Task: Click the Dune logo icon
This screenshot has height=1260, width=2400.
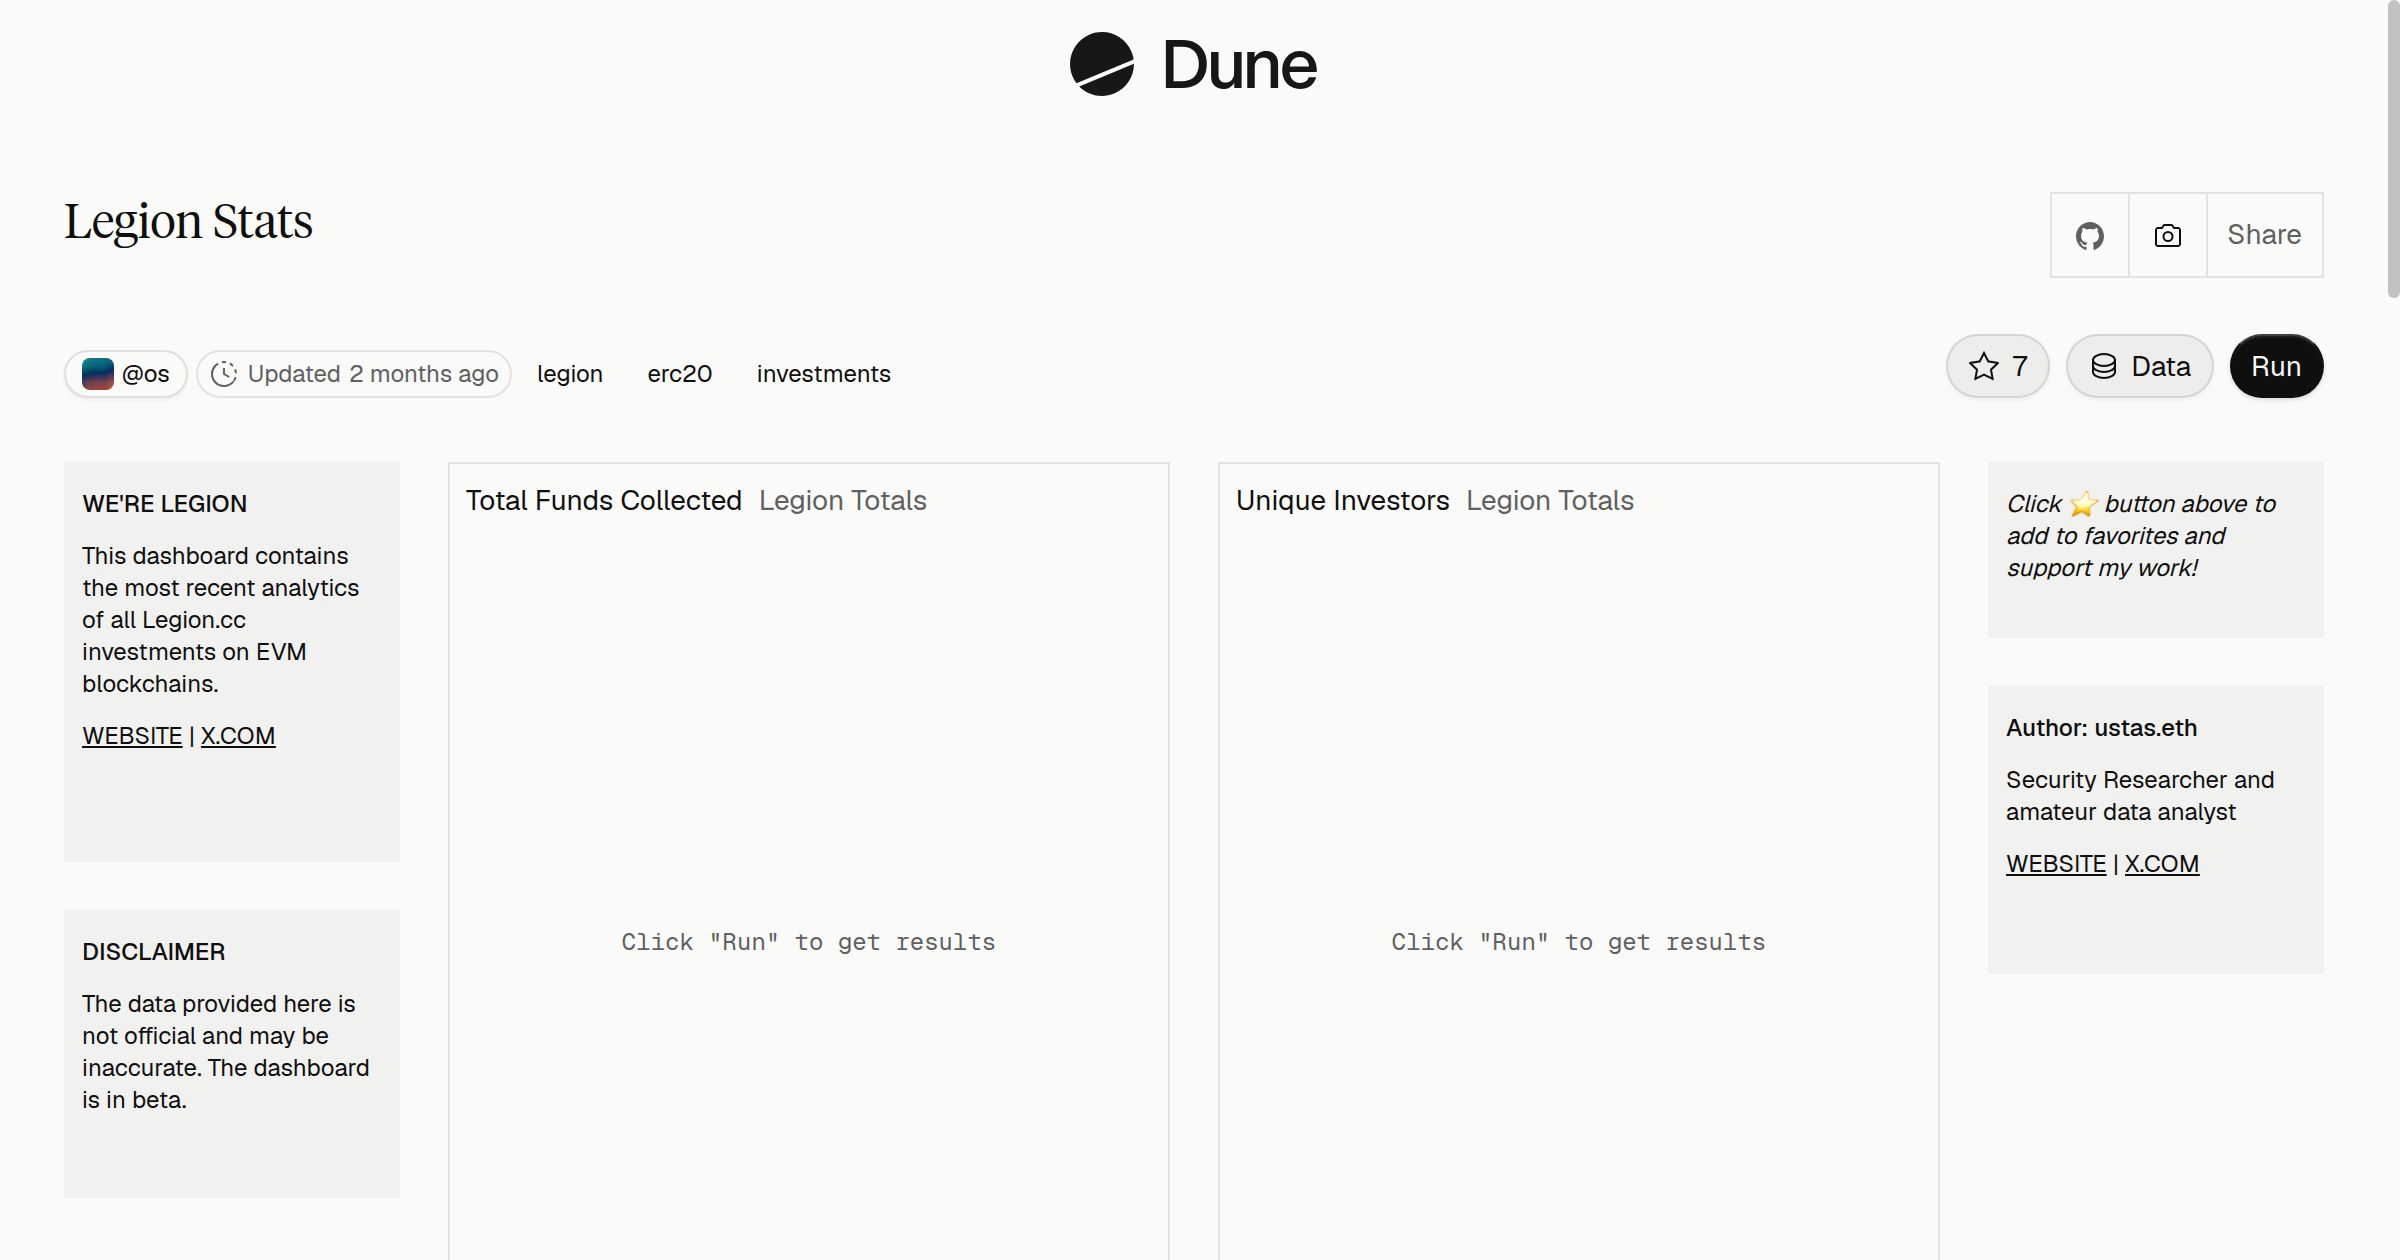Action: click(x=1101, y=64)
